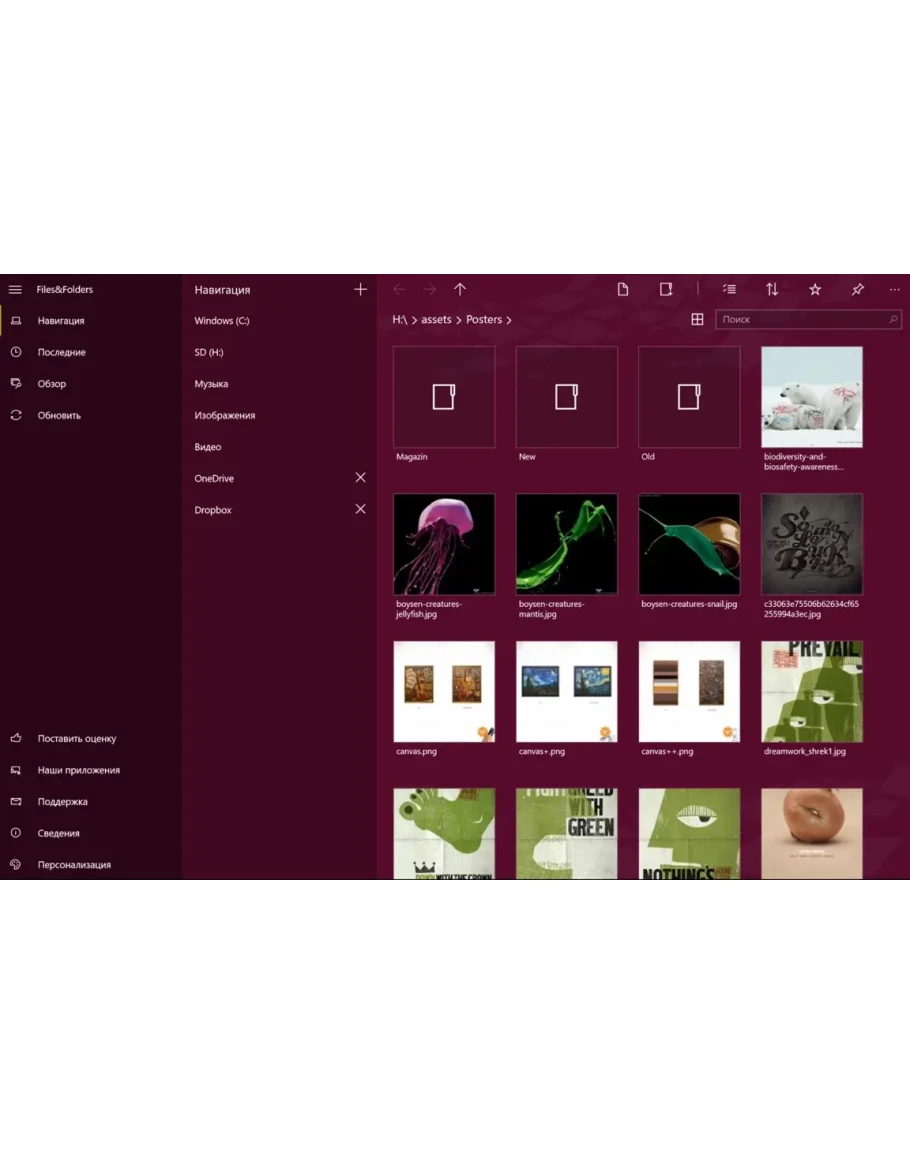Viewport: 910px width, 1155px height.
Task: Create a new folder via toolbar icon
Action: coord(666,290)
